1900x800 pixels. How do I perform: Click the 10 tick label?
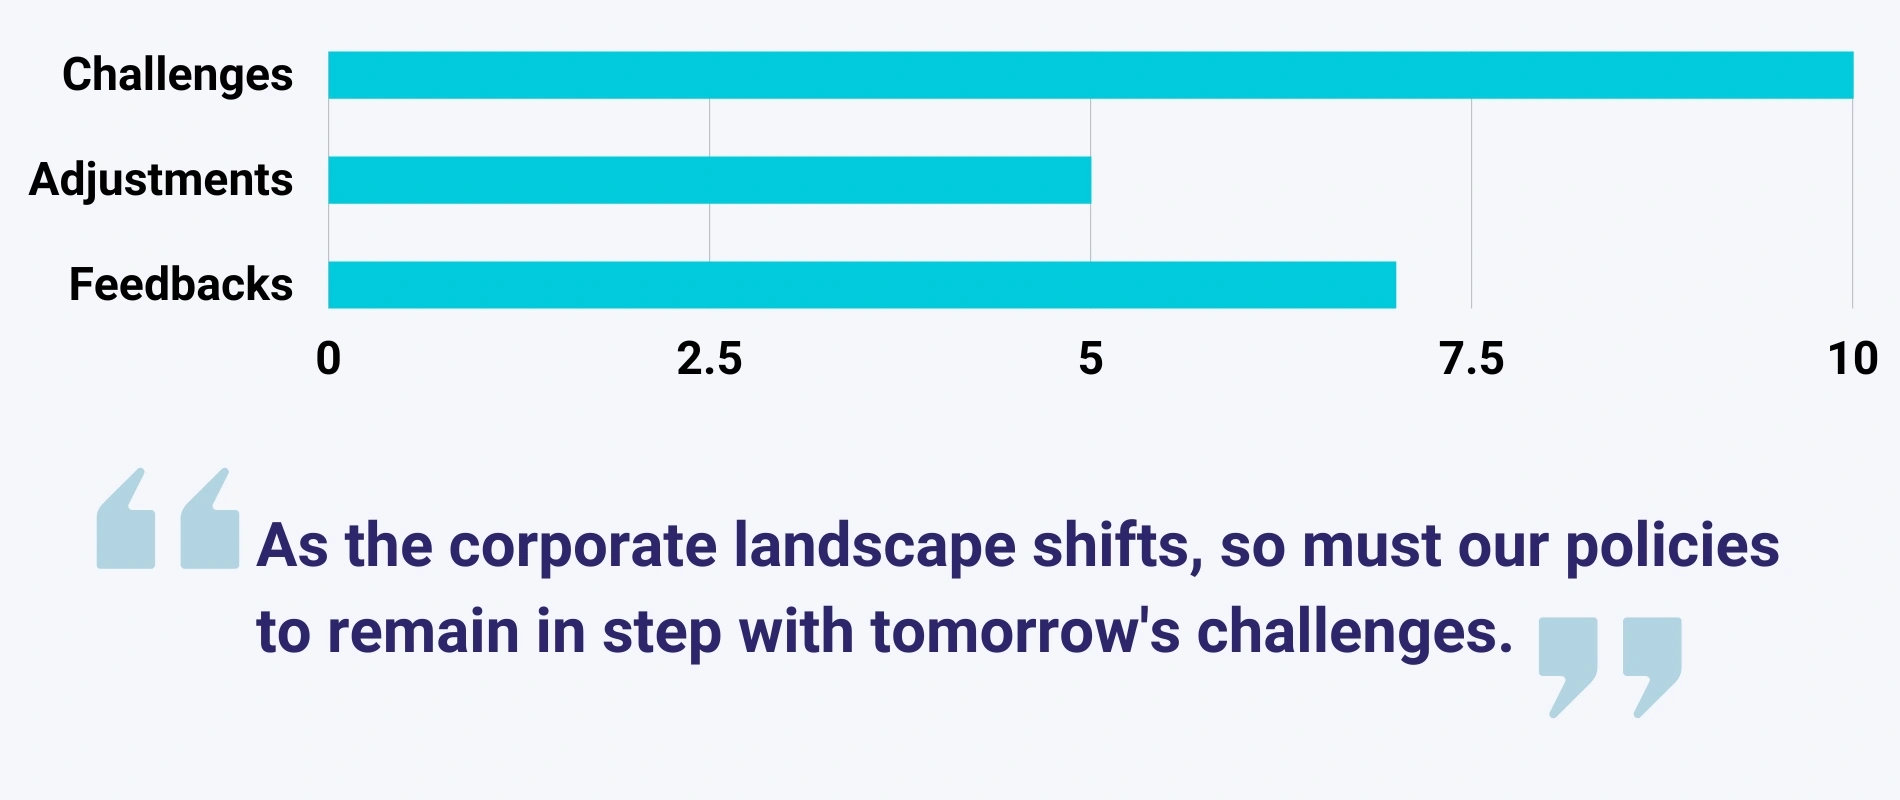click(1852, 359)
